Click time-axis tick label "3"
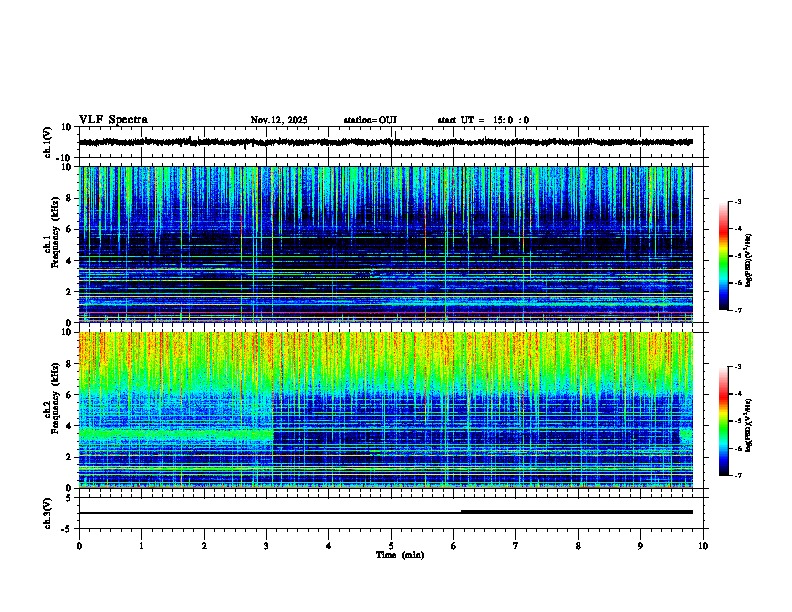Image resolution: width=792 pixels, height=612 pixels. [266, 546]
